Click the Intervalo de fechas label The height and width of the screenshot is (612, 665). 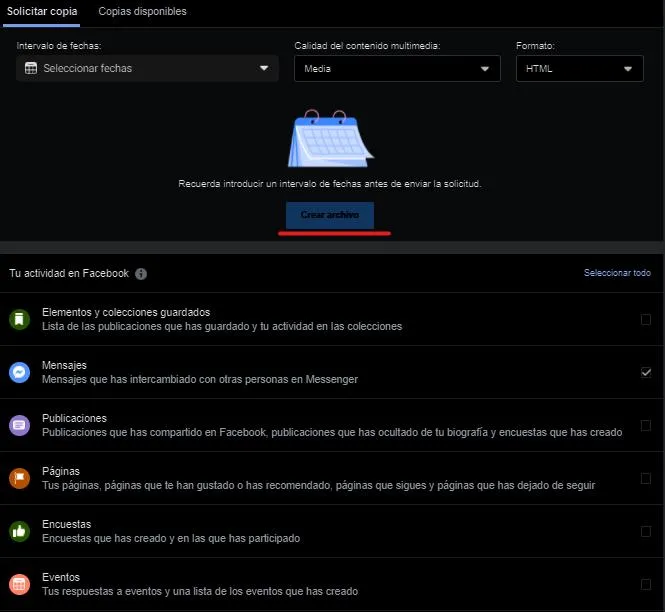59,46
